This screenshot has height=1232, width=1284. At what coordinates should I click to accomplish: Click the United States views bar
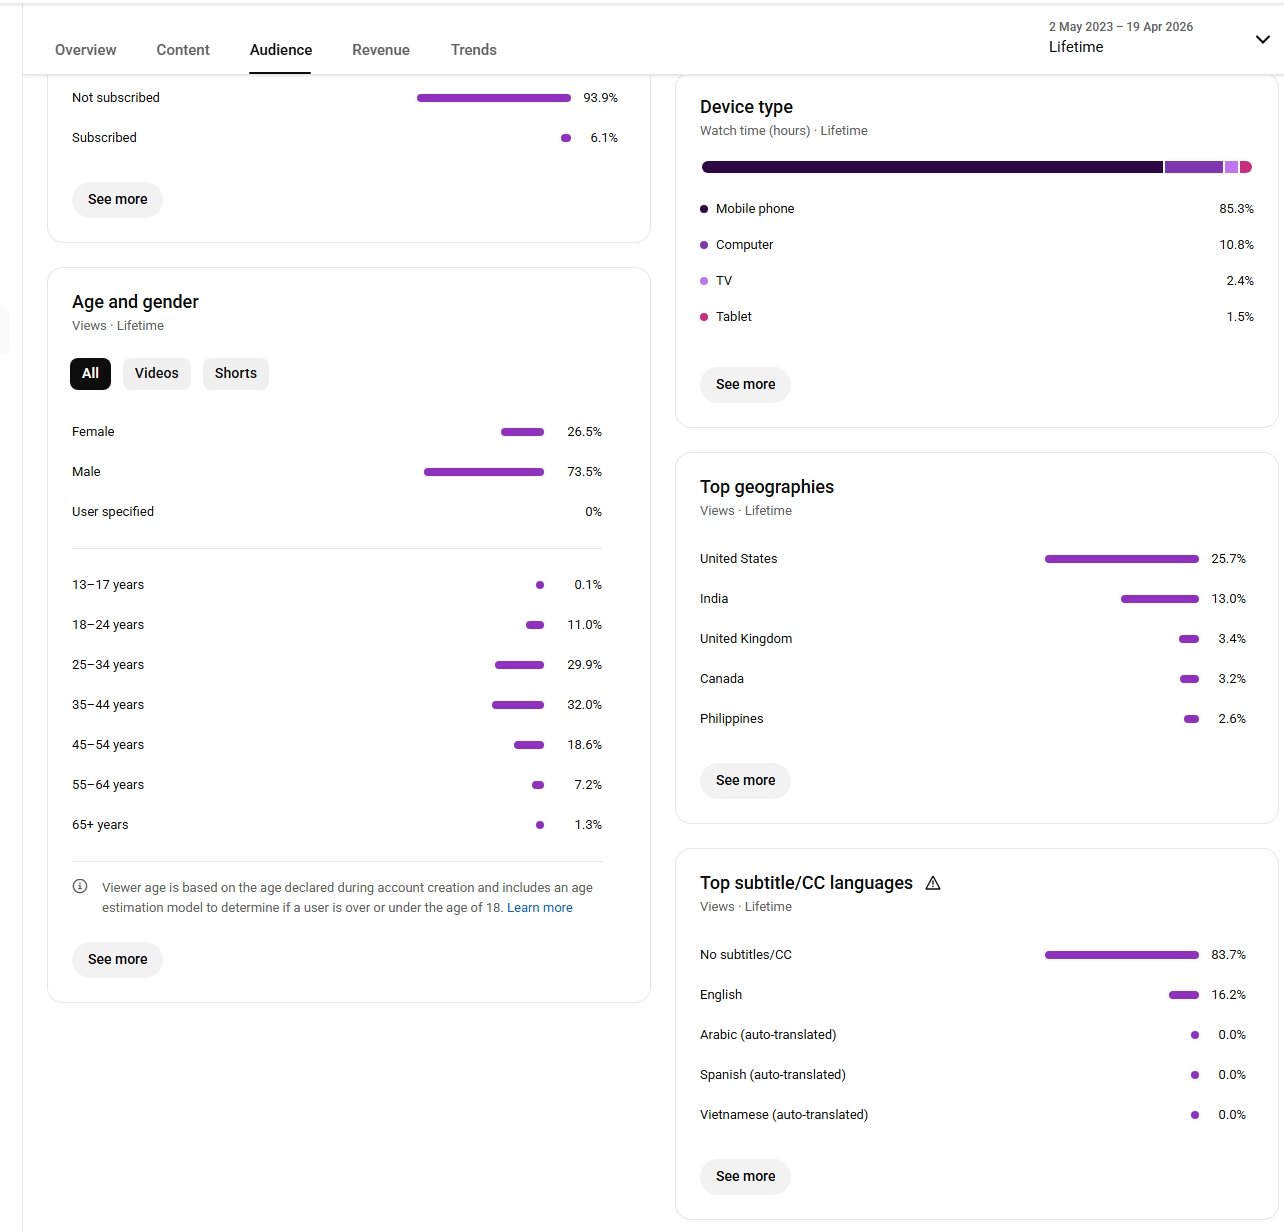pos(1121,559)
